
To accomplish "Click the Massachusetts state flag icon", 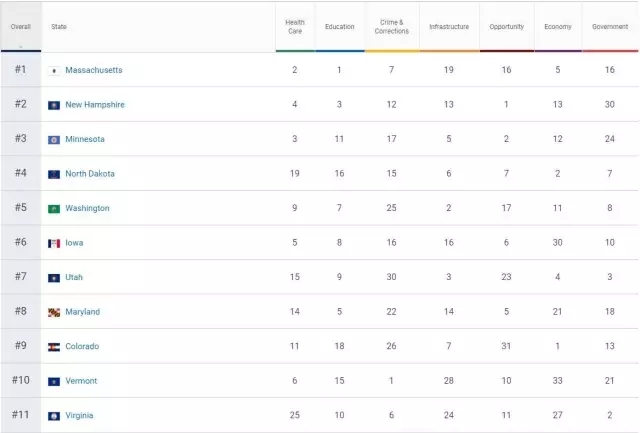I will pyautogui.click(x=54, y=71).
